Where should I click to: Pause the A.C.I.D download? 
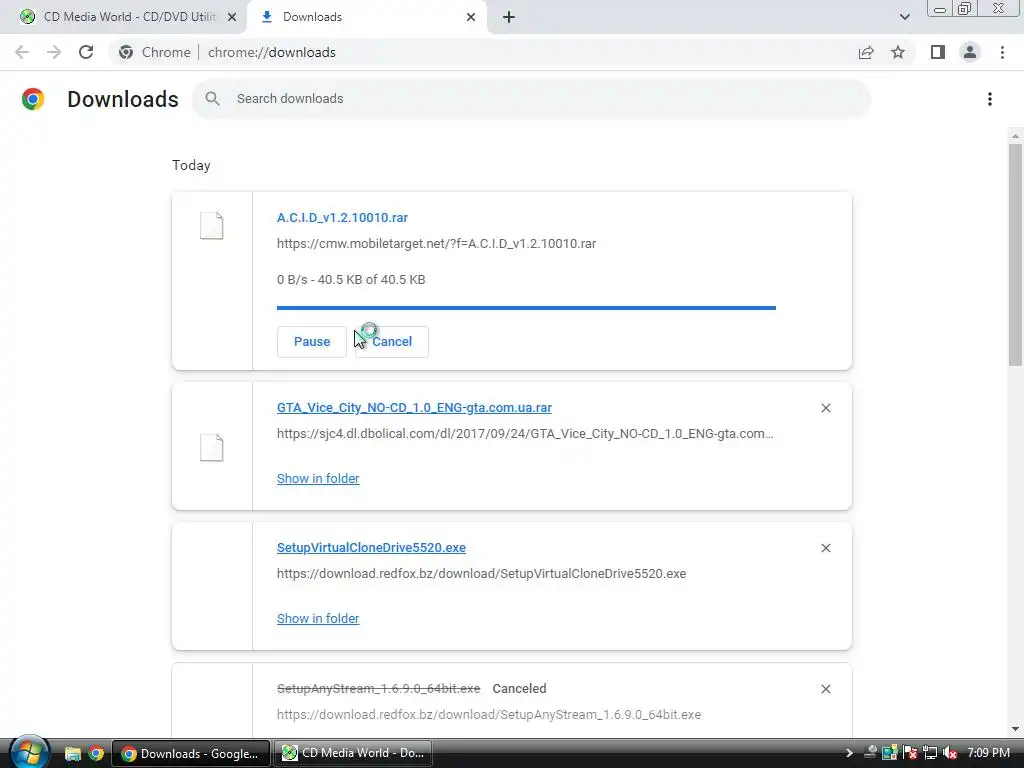tap(312, 342)
